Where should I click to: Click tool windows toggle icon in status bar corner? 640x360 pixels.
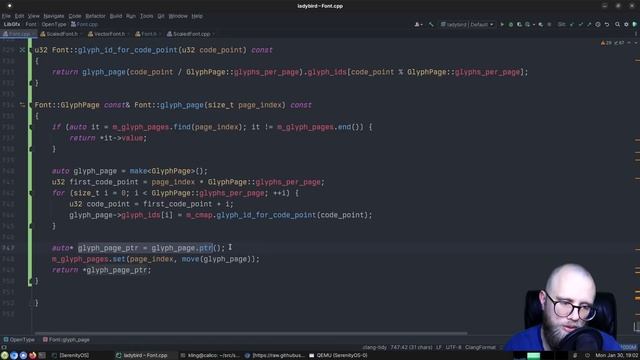coord(4,347)
